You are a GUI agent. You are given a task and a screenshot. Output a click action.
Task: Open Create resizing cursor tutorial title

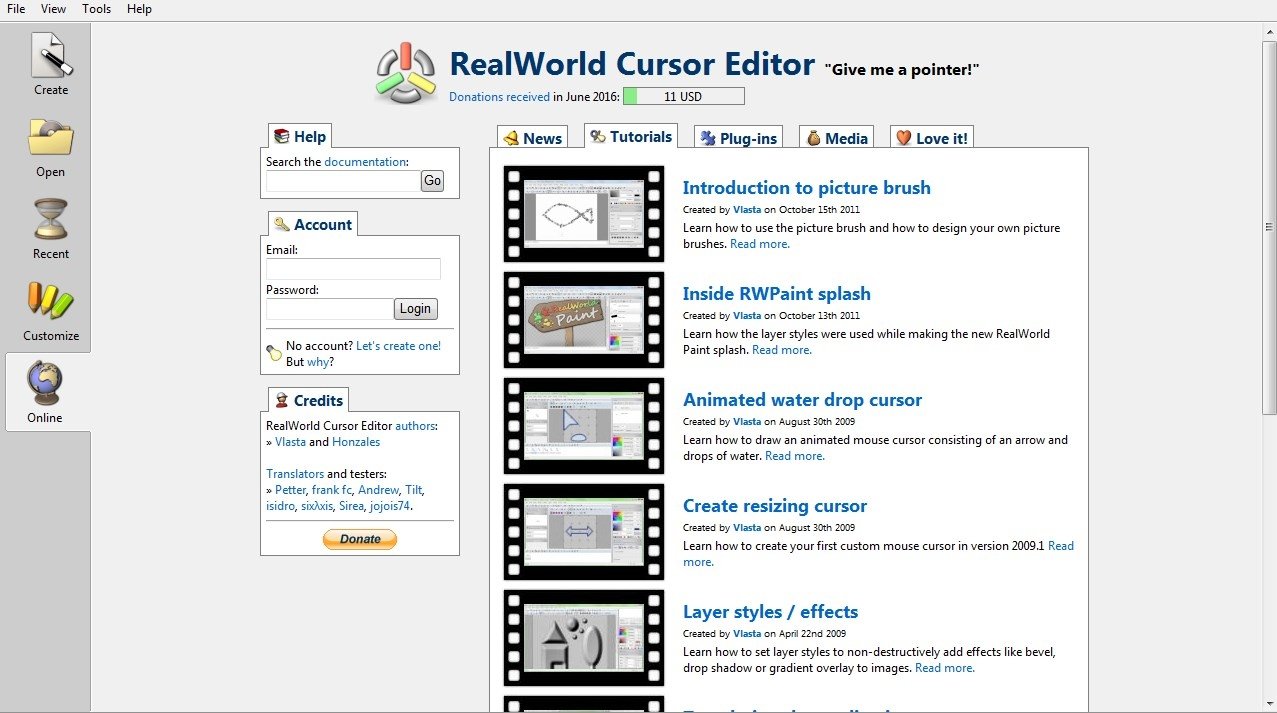click(775, 506)
